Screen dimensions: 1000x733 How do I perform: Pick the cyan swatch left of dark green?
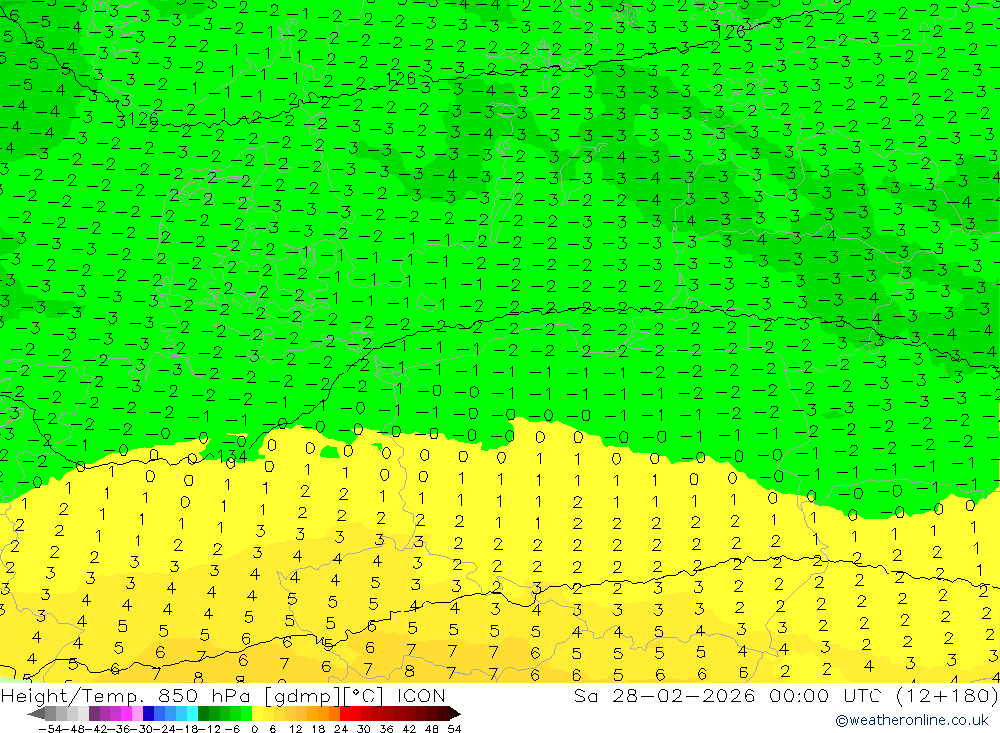click(192, 713)
